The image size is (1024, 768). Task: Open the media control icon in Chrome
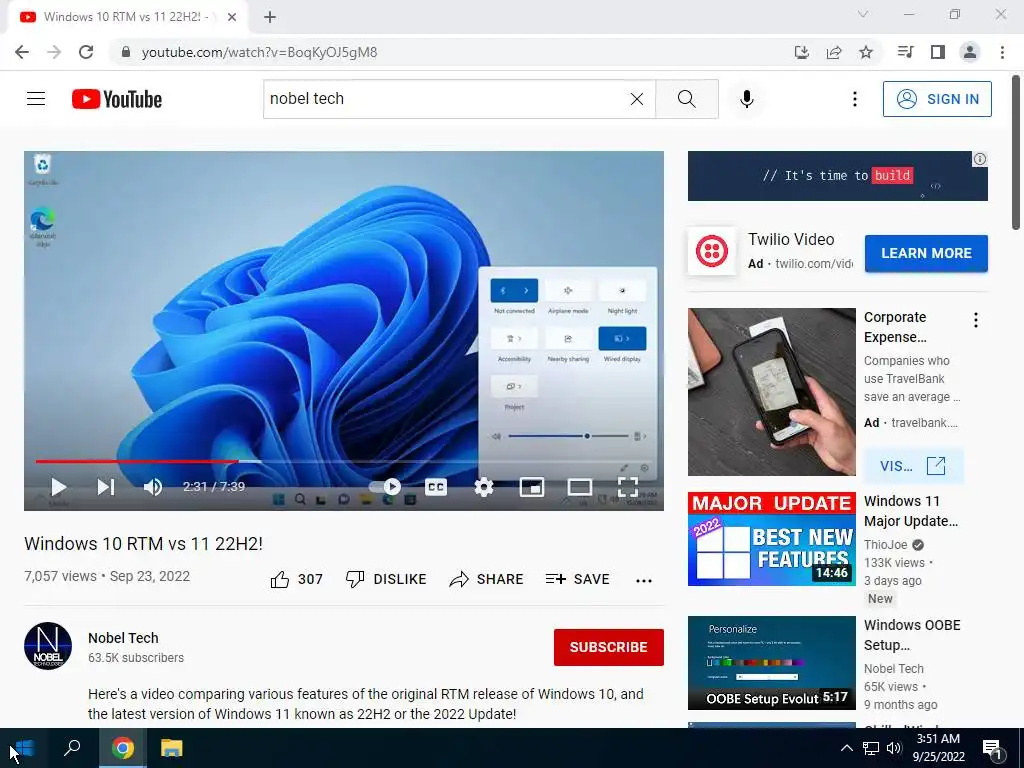click(x=905, y=52)
